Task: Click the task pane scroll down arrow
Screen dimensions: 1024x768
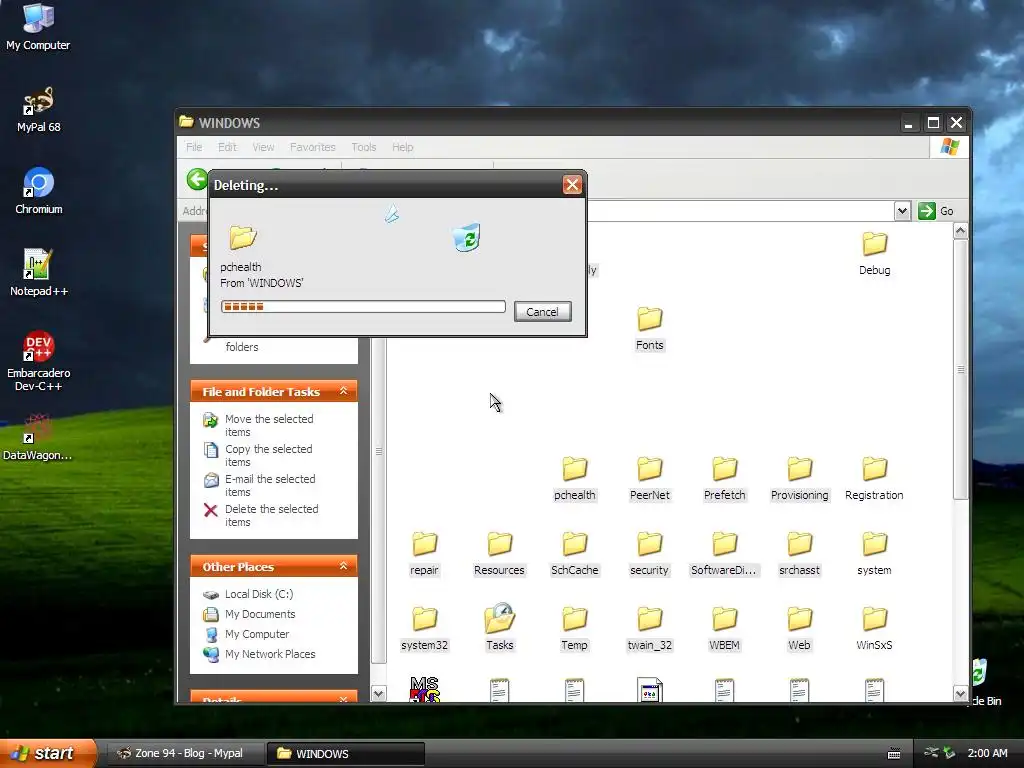Action: tap(378, 693)
